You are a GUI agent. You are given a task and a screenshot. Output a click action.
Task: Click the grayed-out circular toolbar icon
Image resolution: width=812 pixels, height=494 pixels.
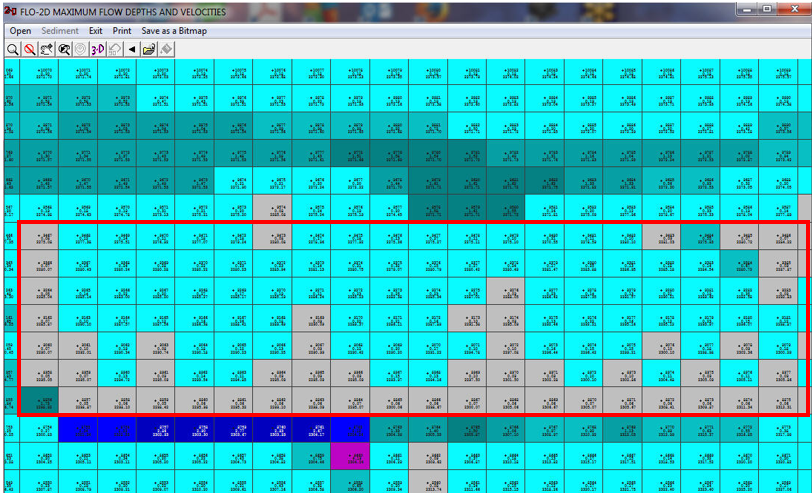point(80,49)
